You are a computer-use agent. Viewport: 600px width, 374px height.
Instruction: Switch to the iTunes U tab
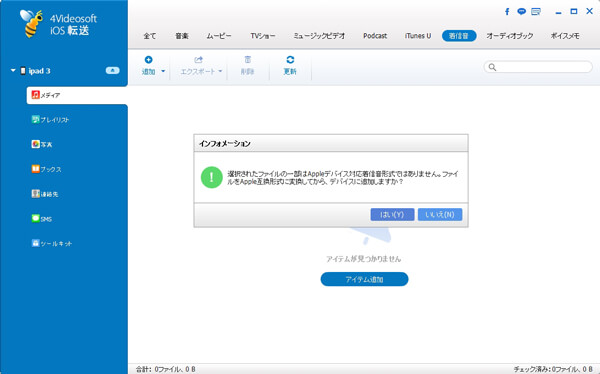[x=418, y=36]
